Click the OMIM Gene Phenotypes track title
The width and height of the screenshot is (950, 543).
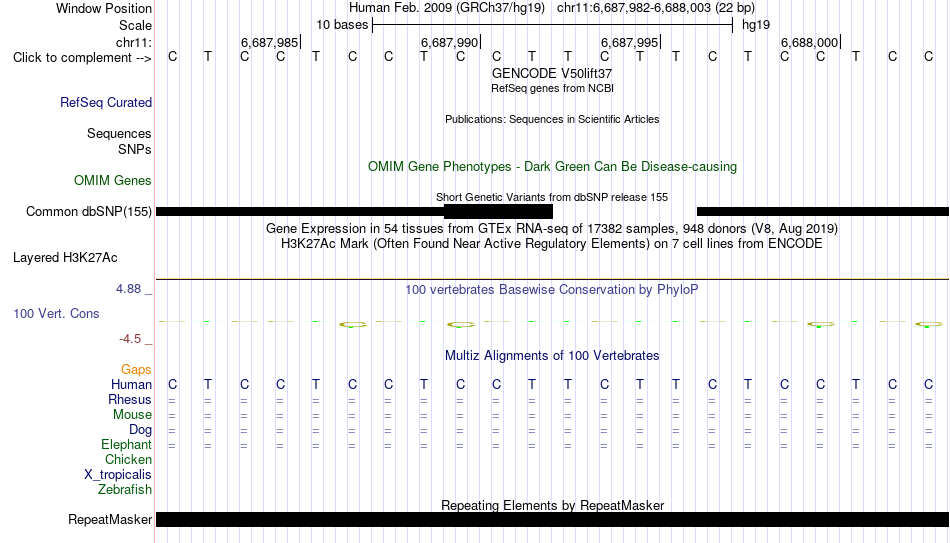click(x=552, y=167)
